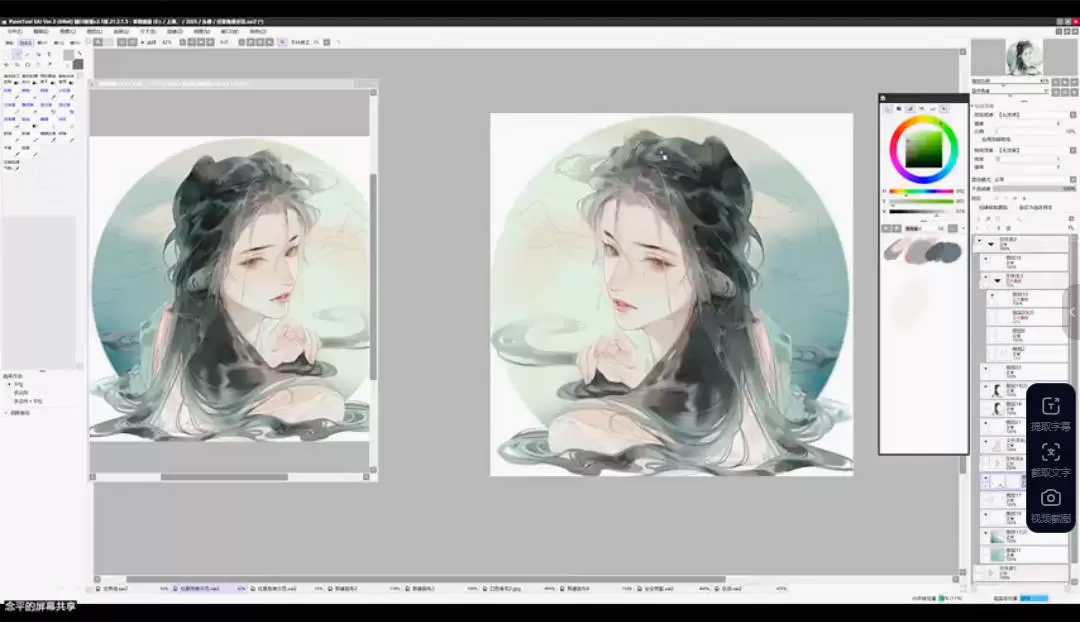This screenshot has height=622, width=1080.
Task: Collapse the second layer folder arrow
Action: click(997, 280)
